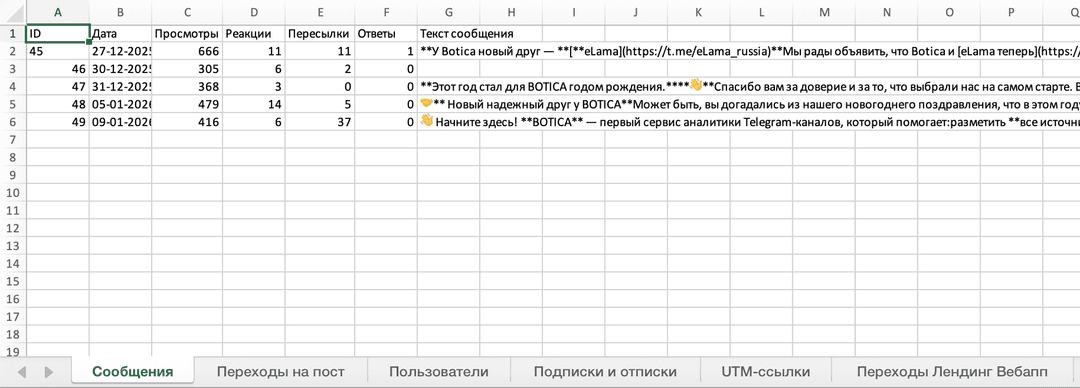Click the Дата header cell
Image resolution: width=1080 pixels, height=388 pixels.
tap(121, 34)
